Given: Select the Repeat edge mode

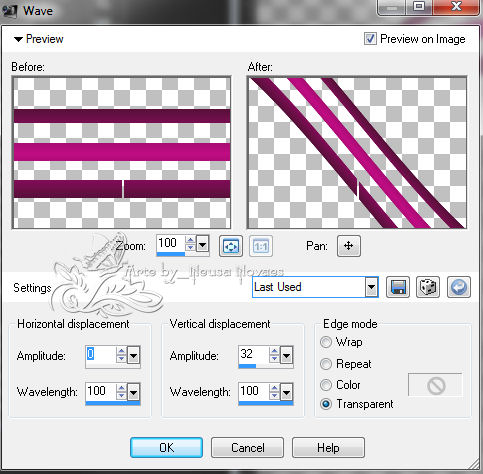Looking at the screenshot, I should point(326,364).
